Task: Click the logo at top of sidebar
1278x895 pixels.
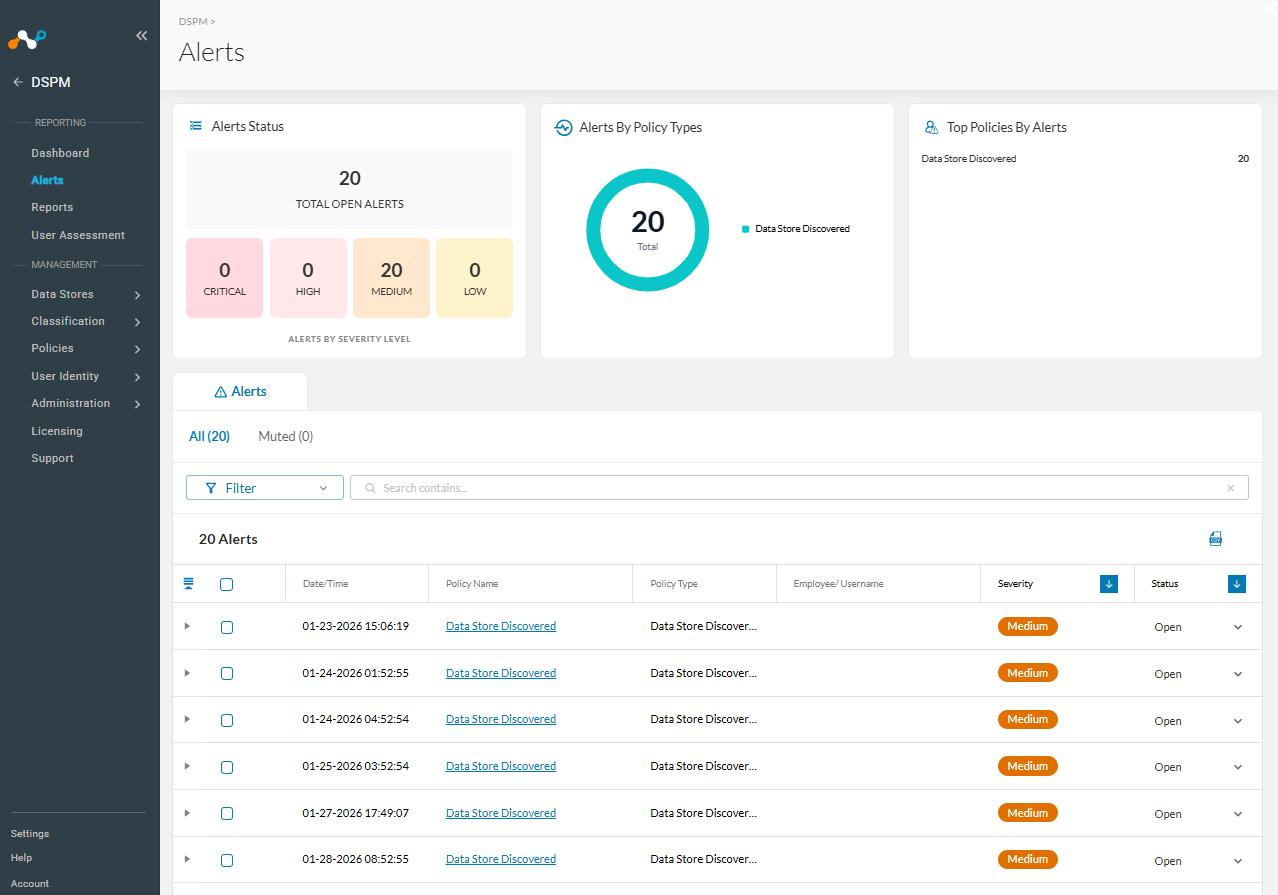Action: coord(27,39)
